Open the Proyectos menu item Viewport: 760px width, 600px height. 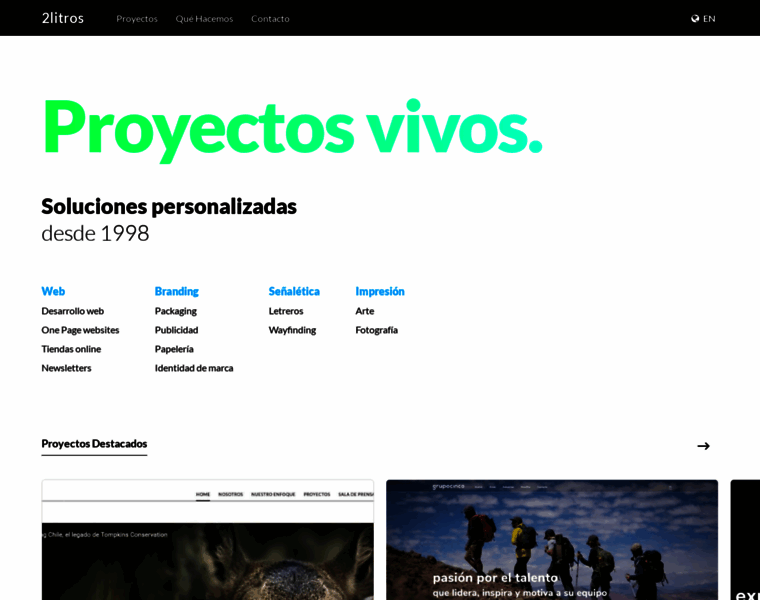coord(137,19)
